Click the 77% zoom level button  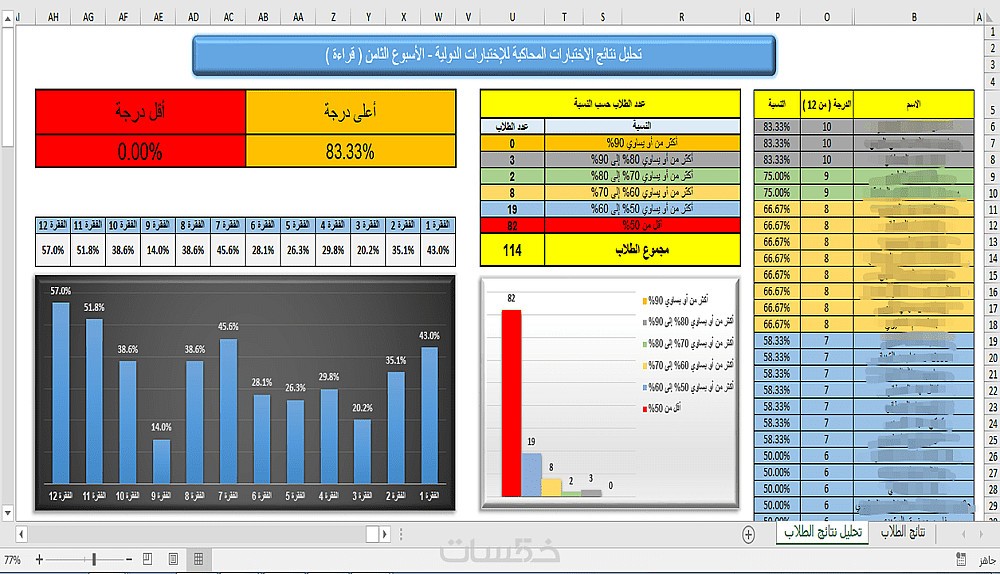(12, 560)
